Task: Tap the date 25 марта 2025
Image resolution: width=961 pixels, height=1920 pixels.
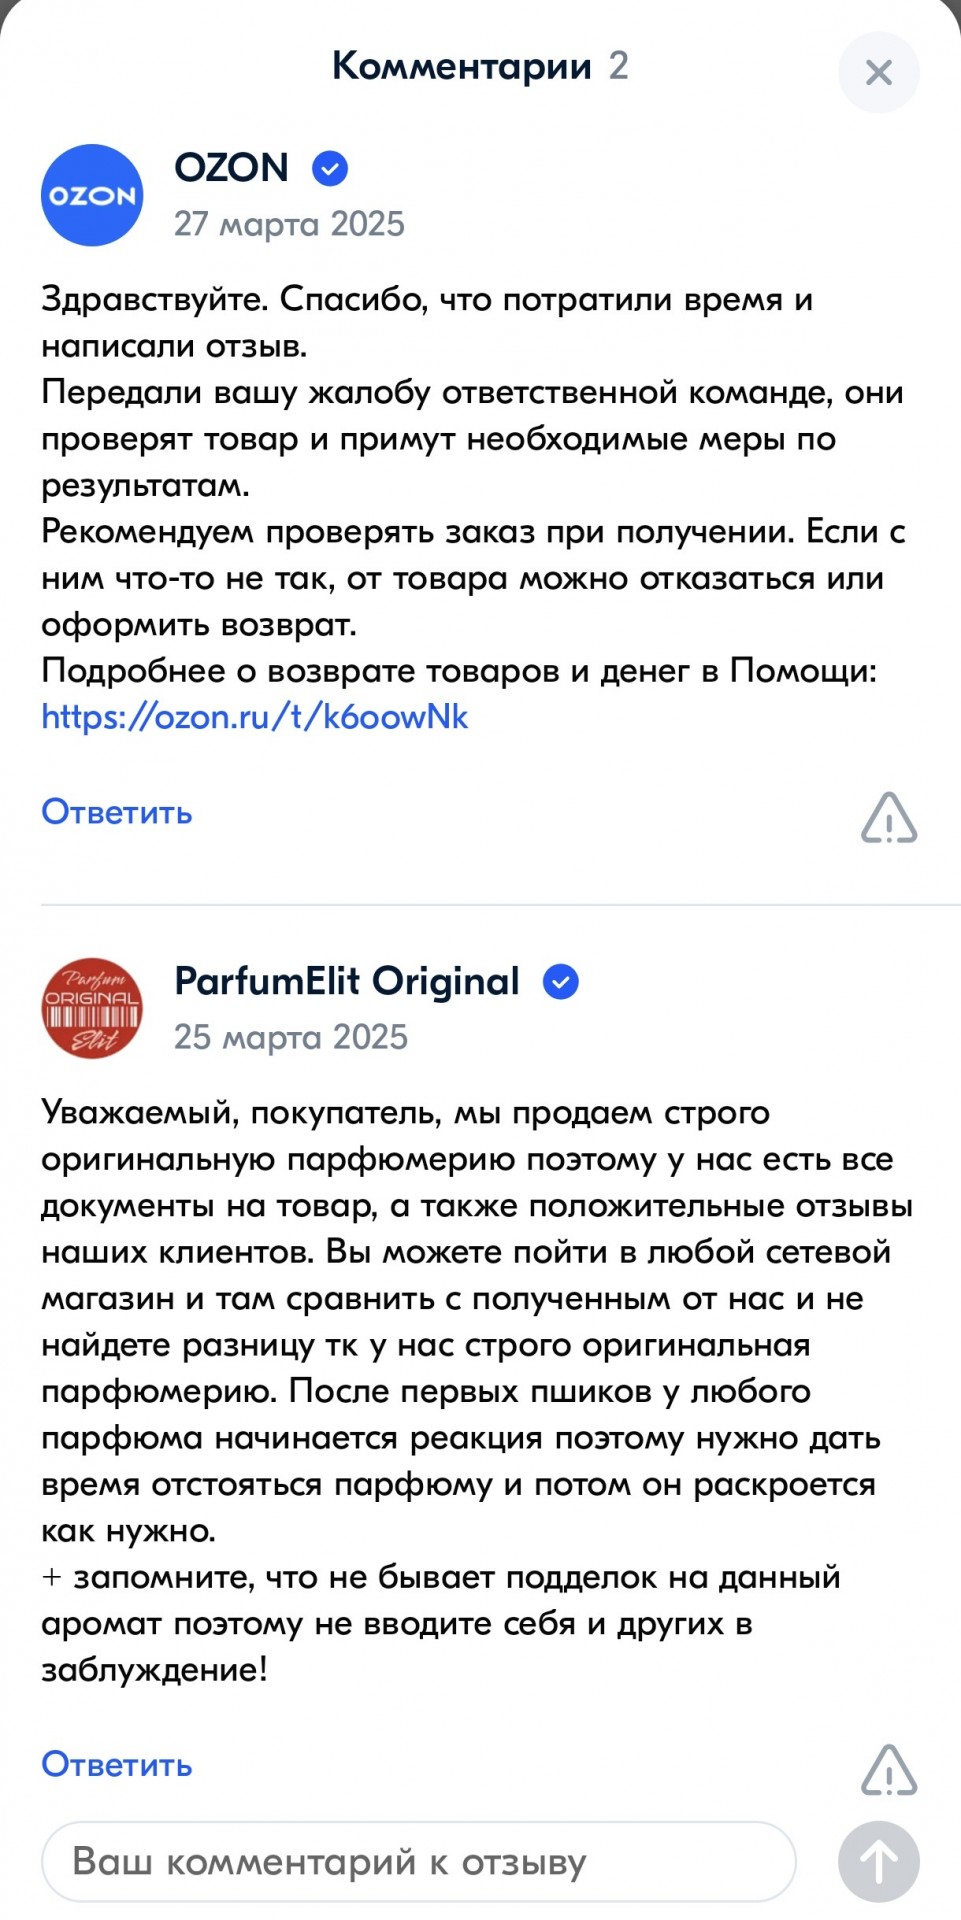Action: point(291,1037)
